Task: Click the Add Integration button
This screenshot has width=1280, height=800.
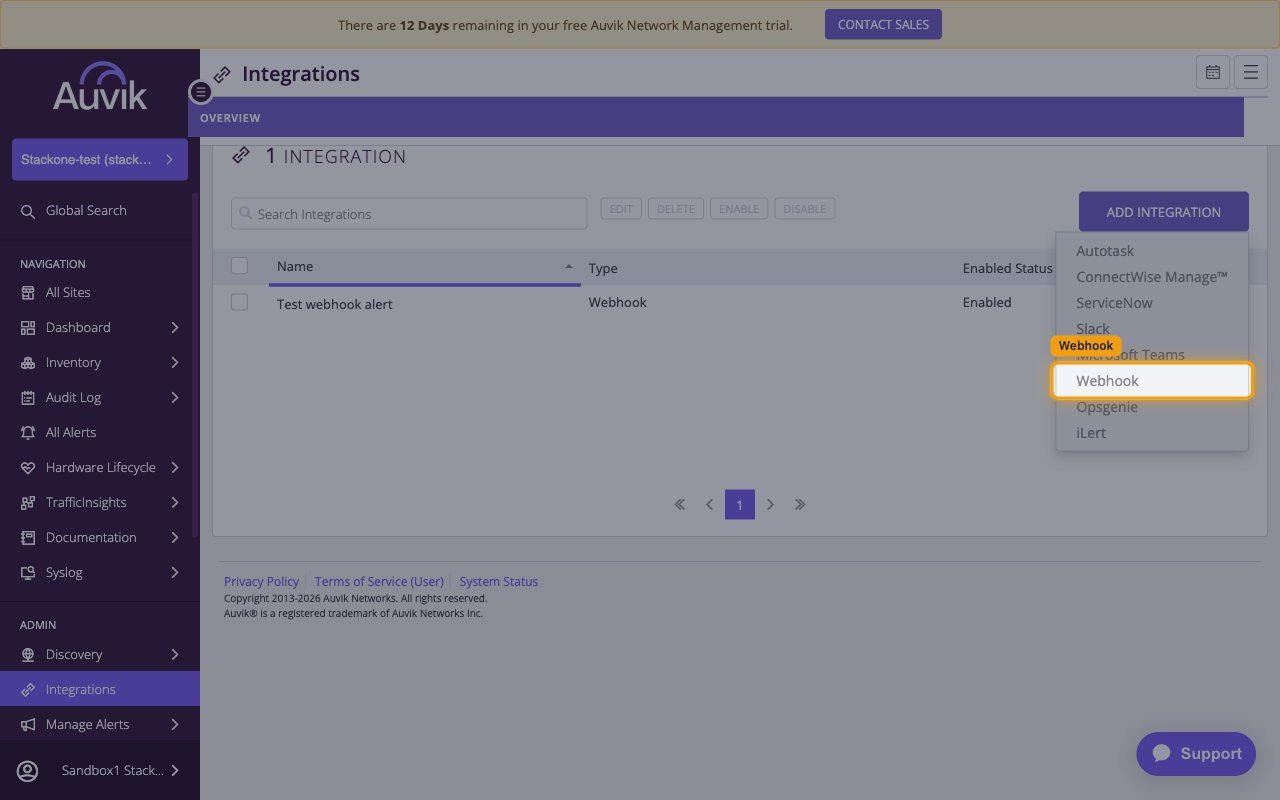Action: pos(1164,212)
